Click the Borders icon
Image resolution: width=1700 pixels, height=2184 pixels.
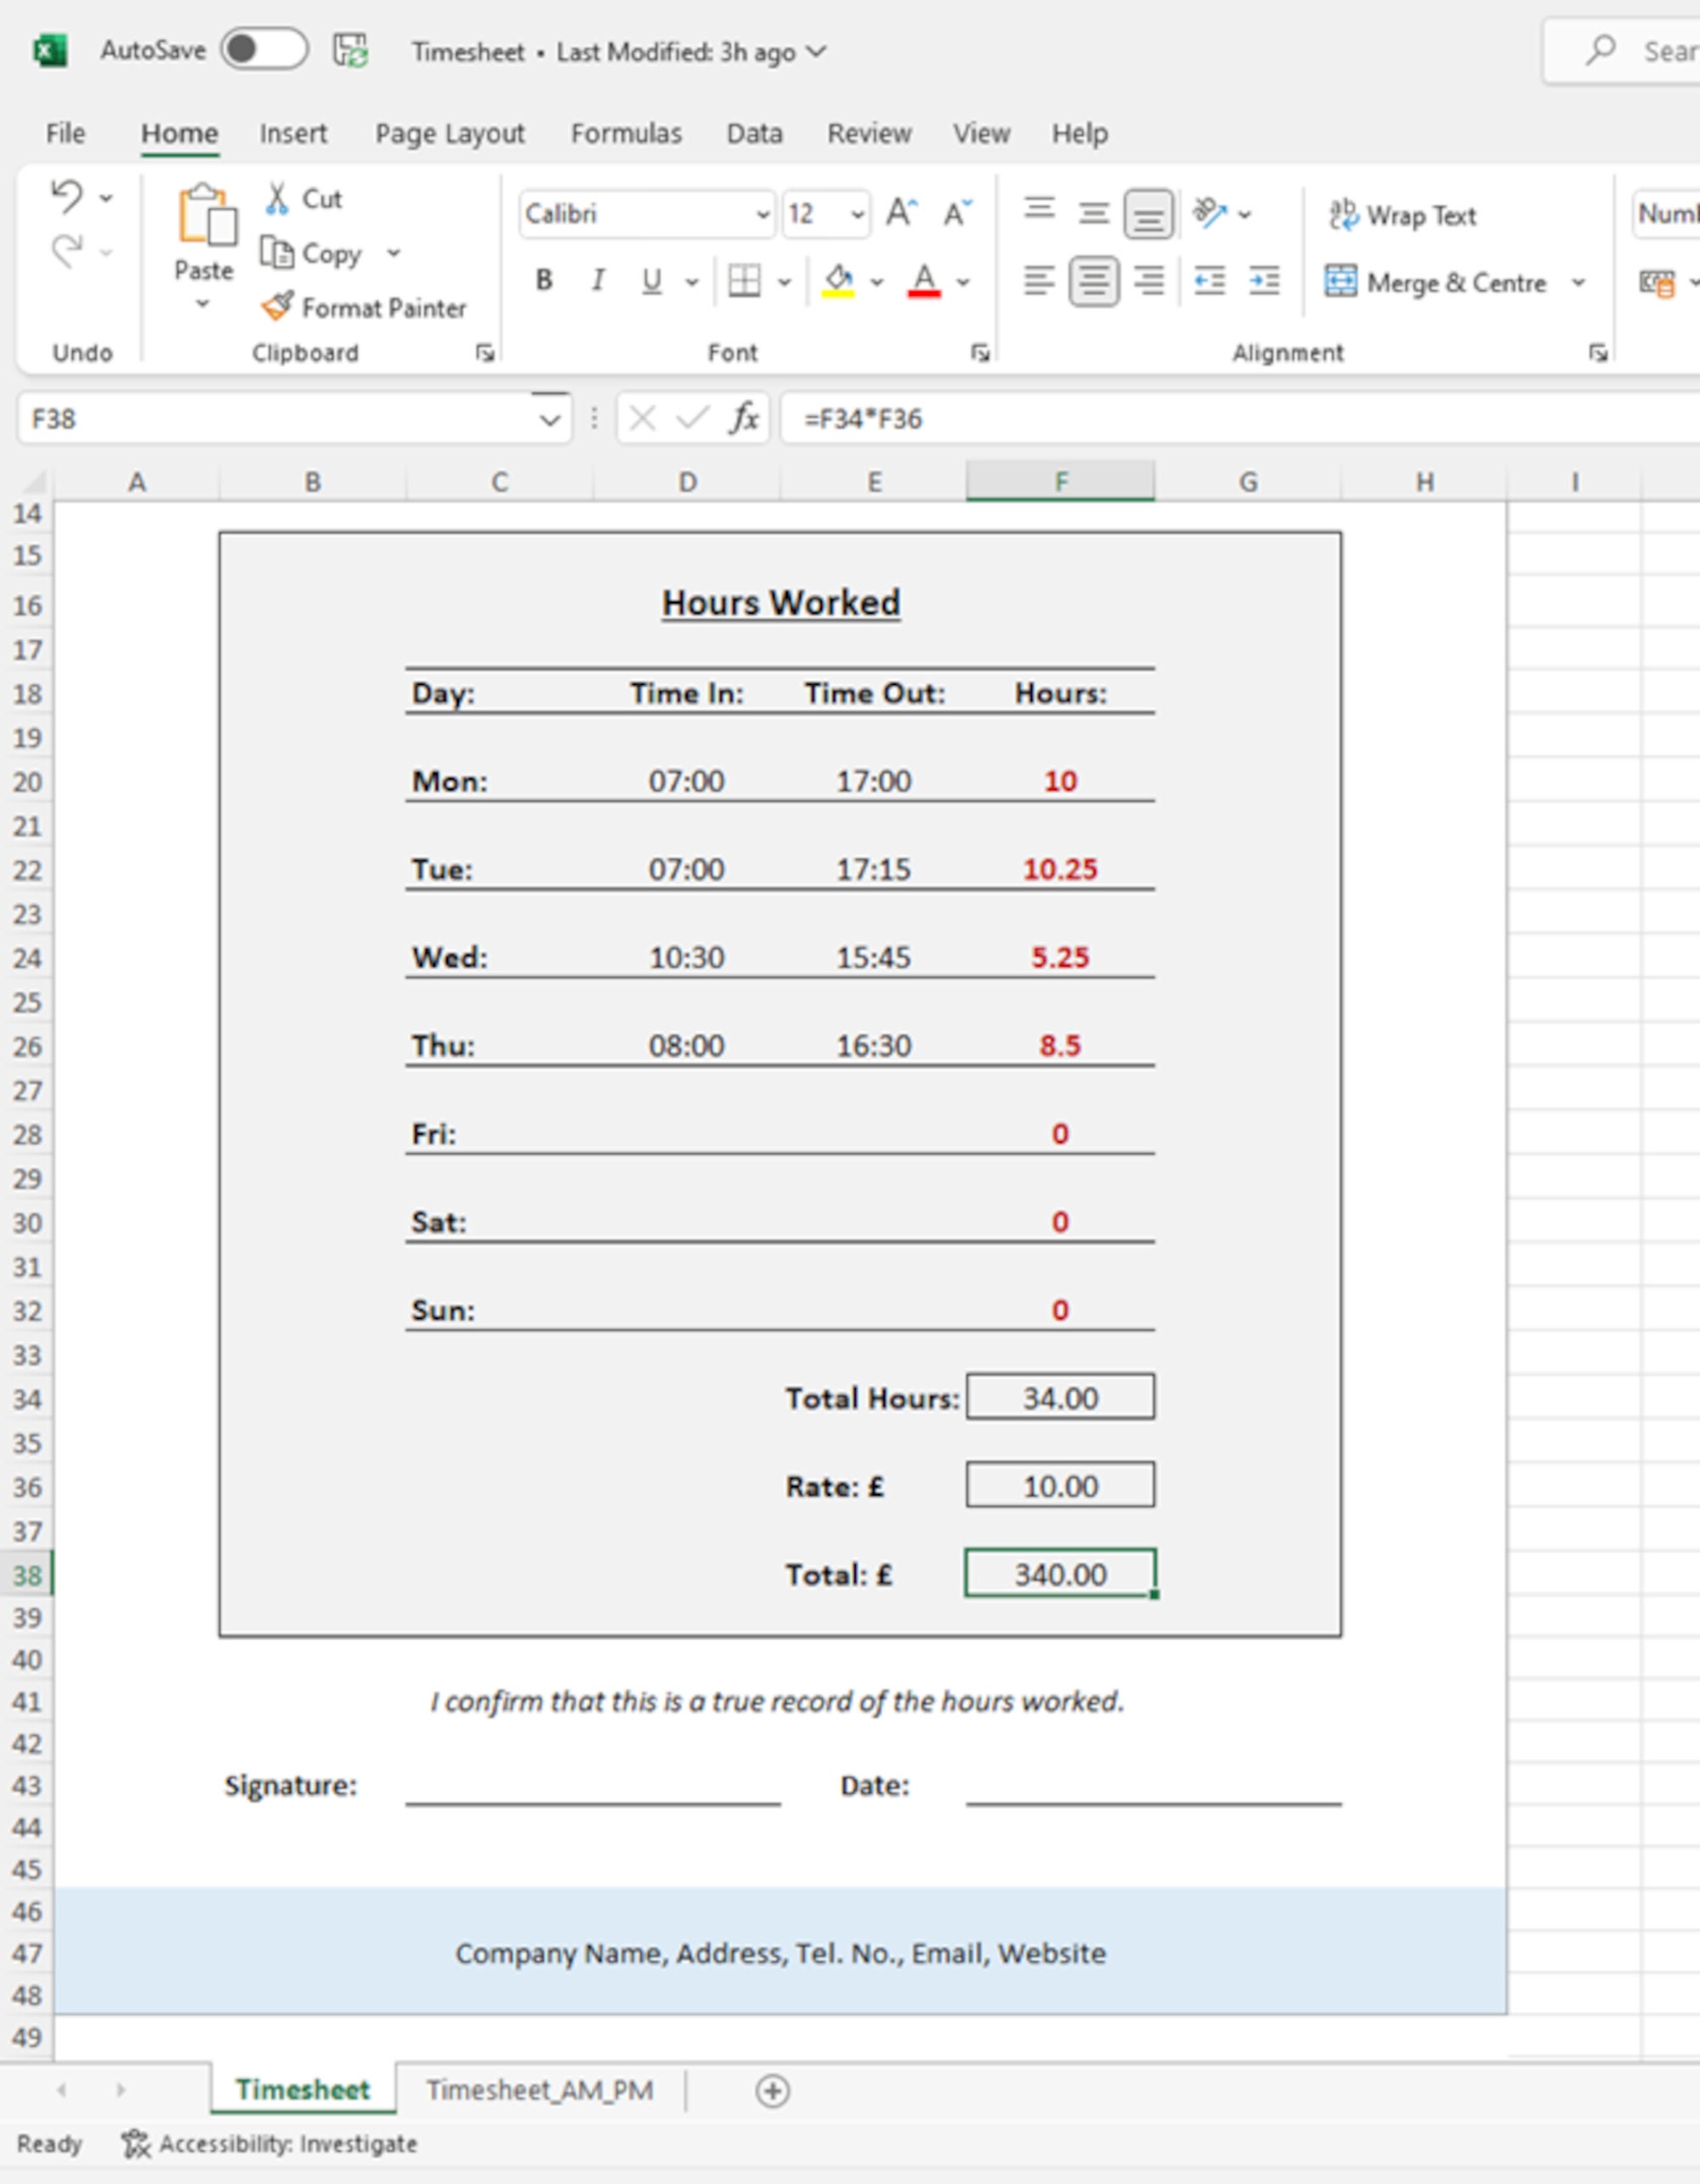tap(744, 281)
